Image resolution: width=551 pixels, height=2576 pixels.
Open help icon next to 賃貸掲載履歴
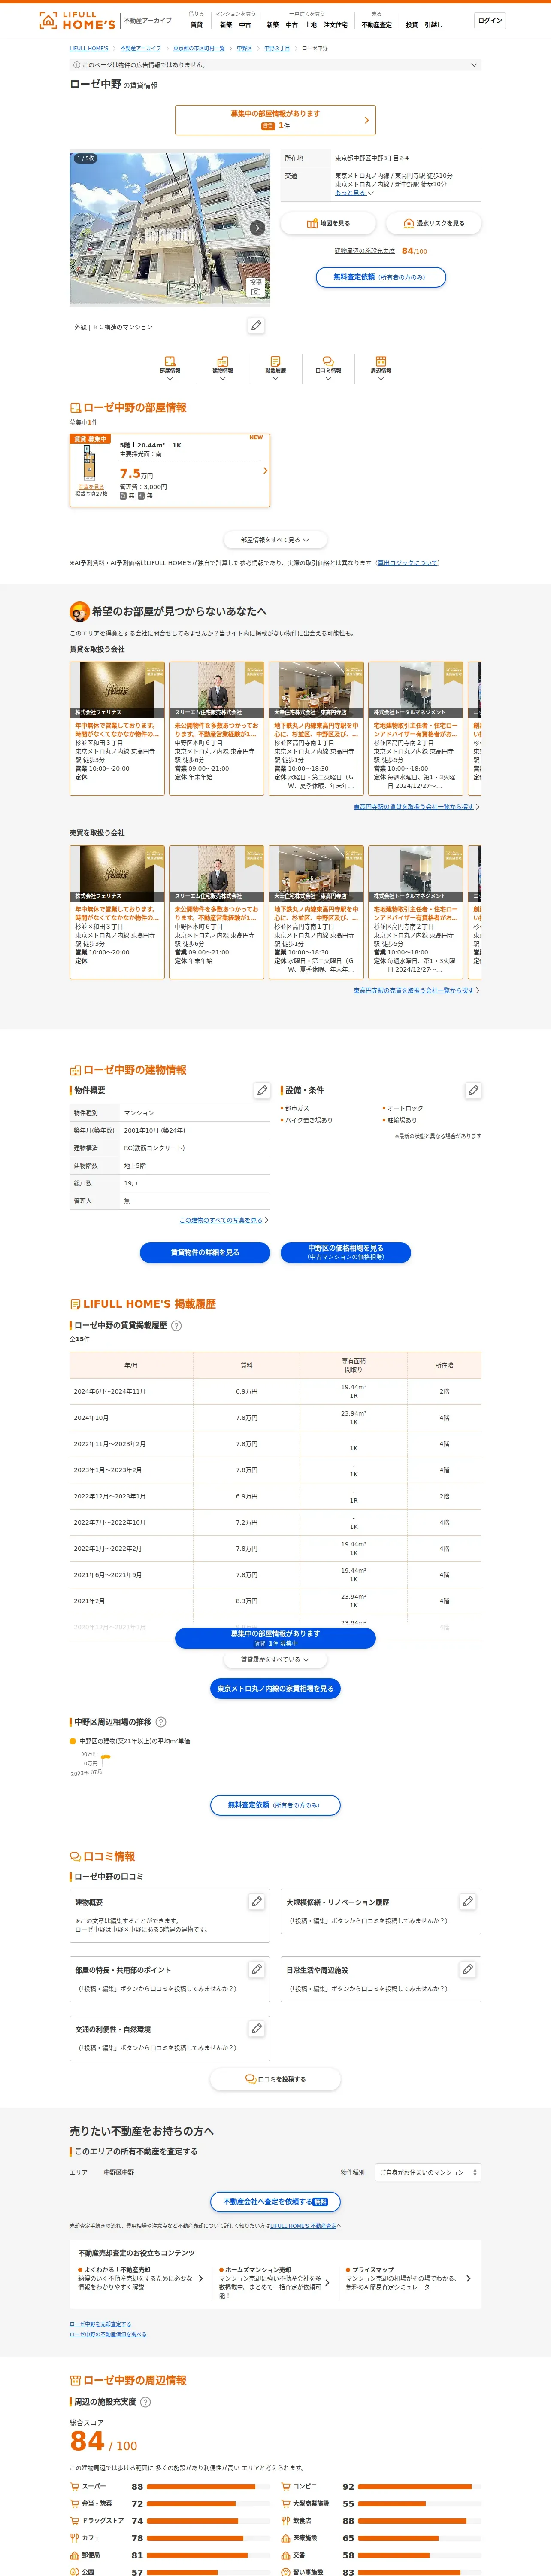click(177, 1326)
